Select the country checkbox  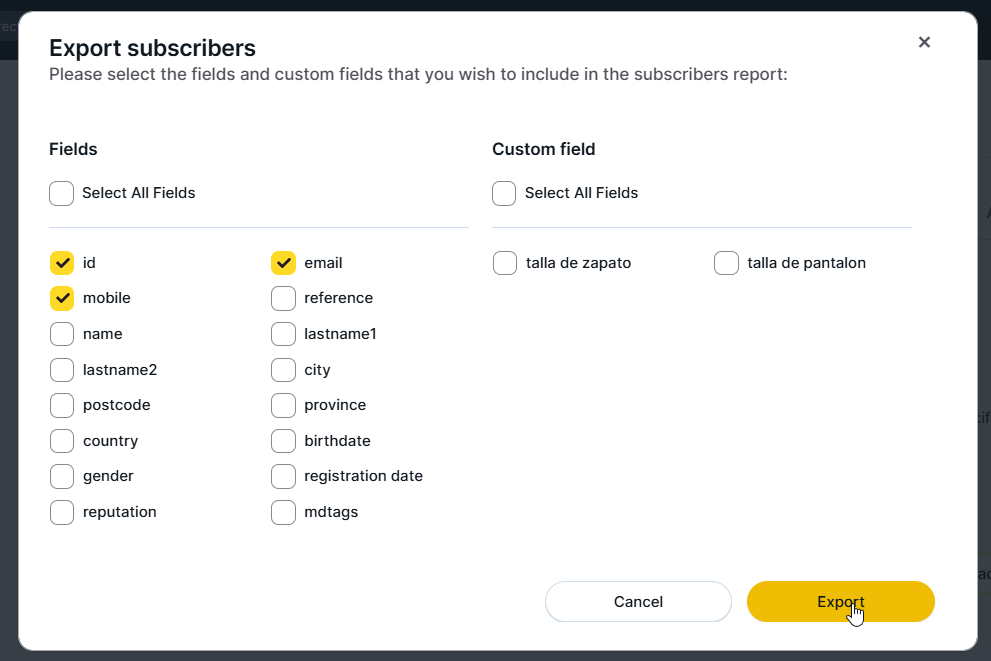(x=62, y=441)
